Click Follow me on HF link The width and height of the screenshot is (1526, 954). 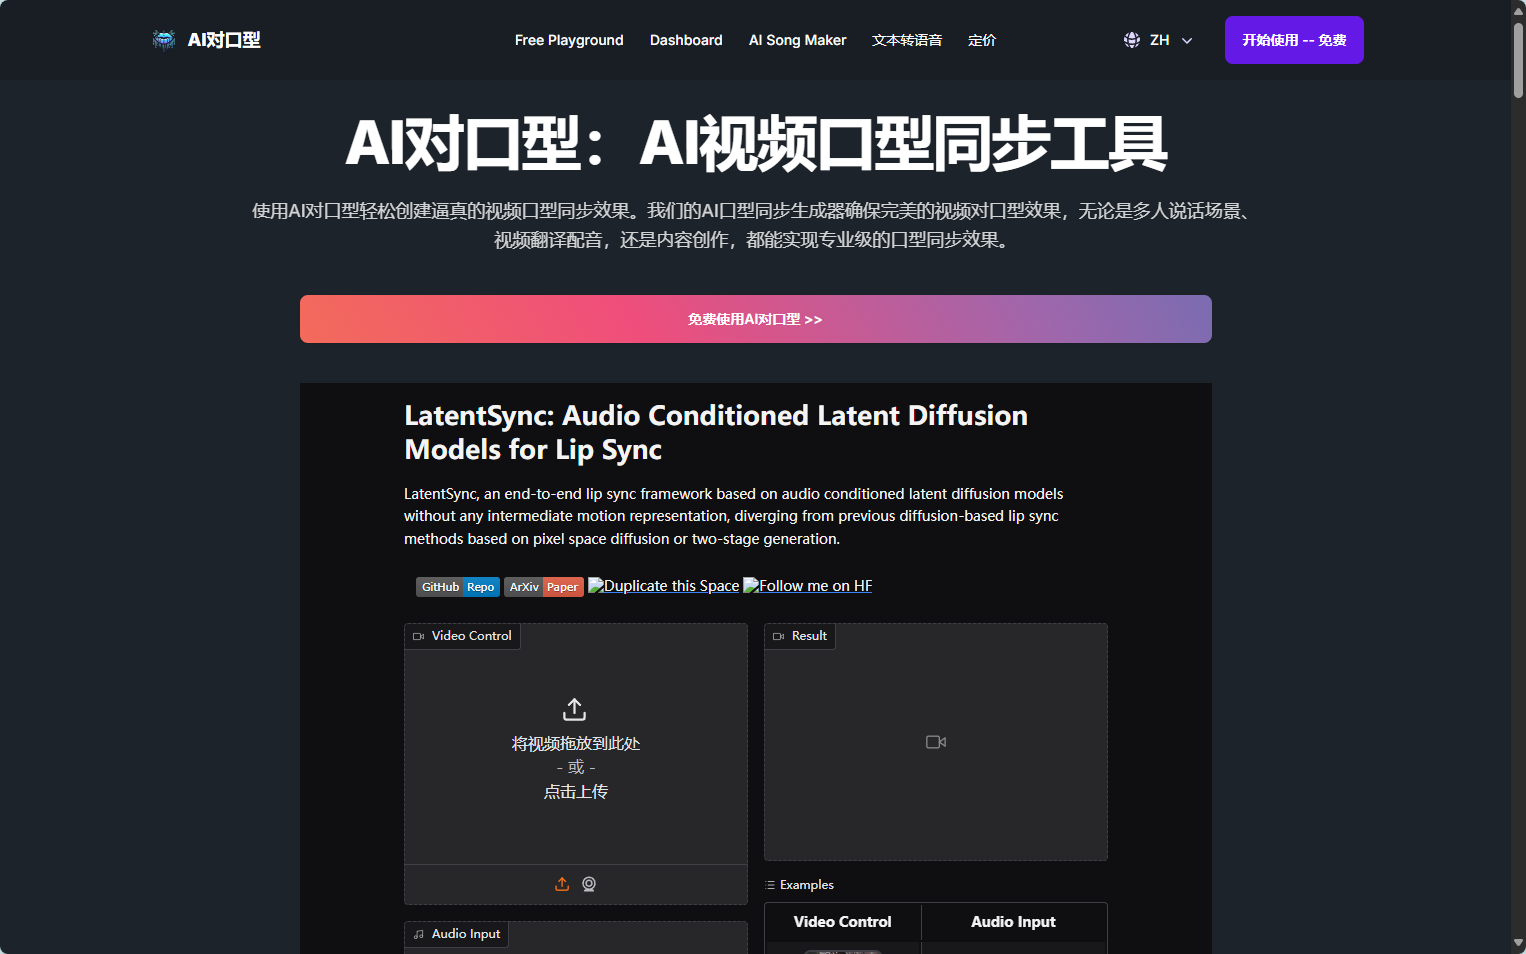[808, 586]
